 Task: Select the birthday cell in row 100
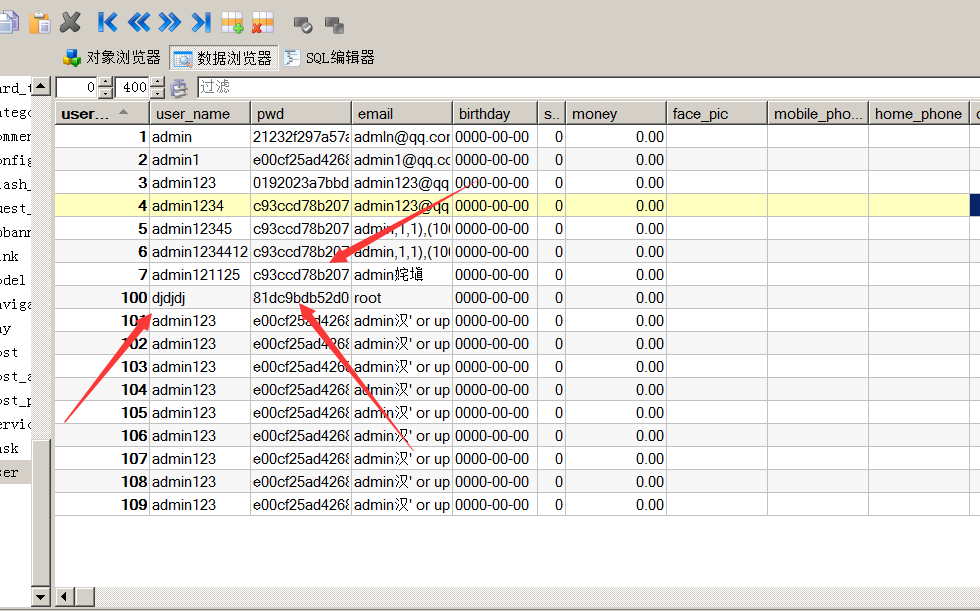click(x=495, y=298)
